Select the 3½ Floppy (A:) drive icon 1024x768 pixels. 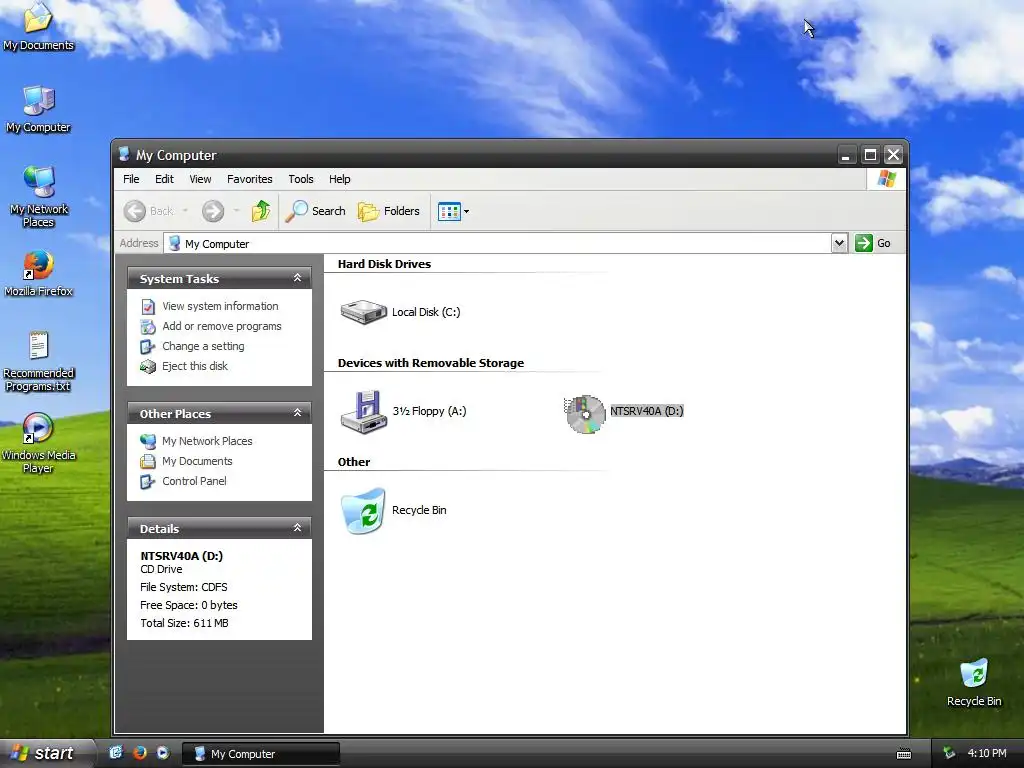(x=364, y=411)
